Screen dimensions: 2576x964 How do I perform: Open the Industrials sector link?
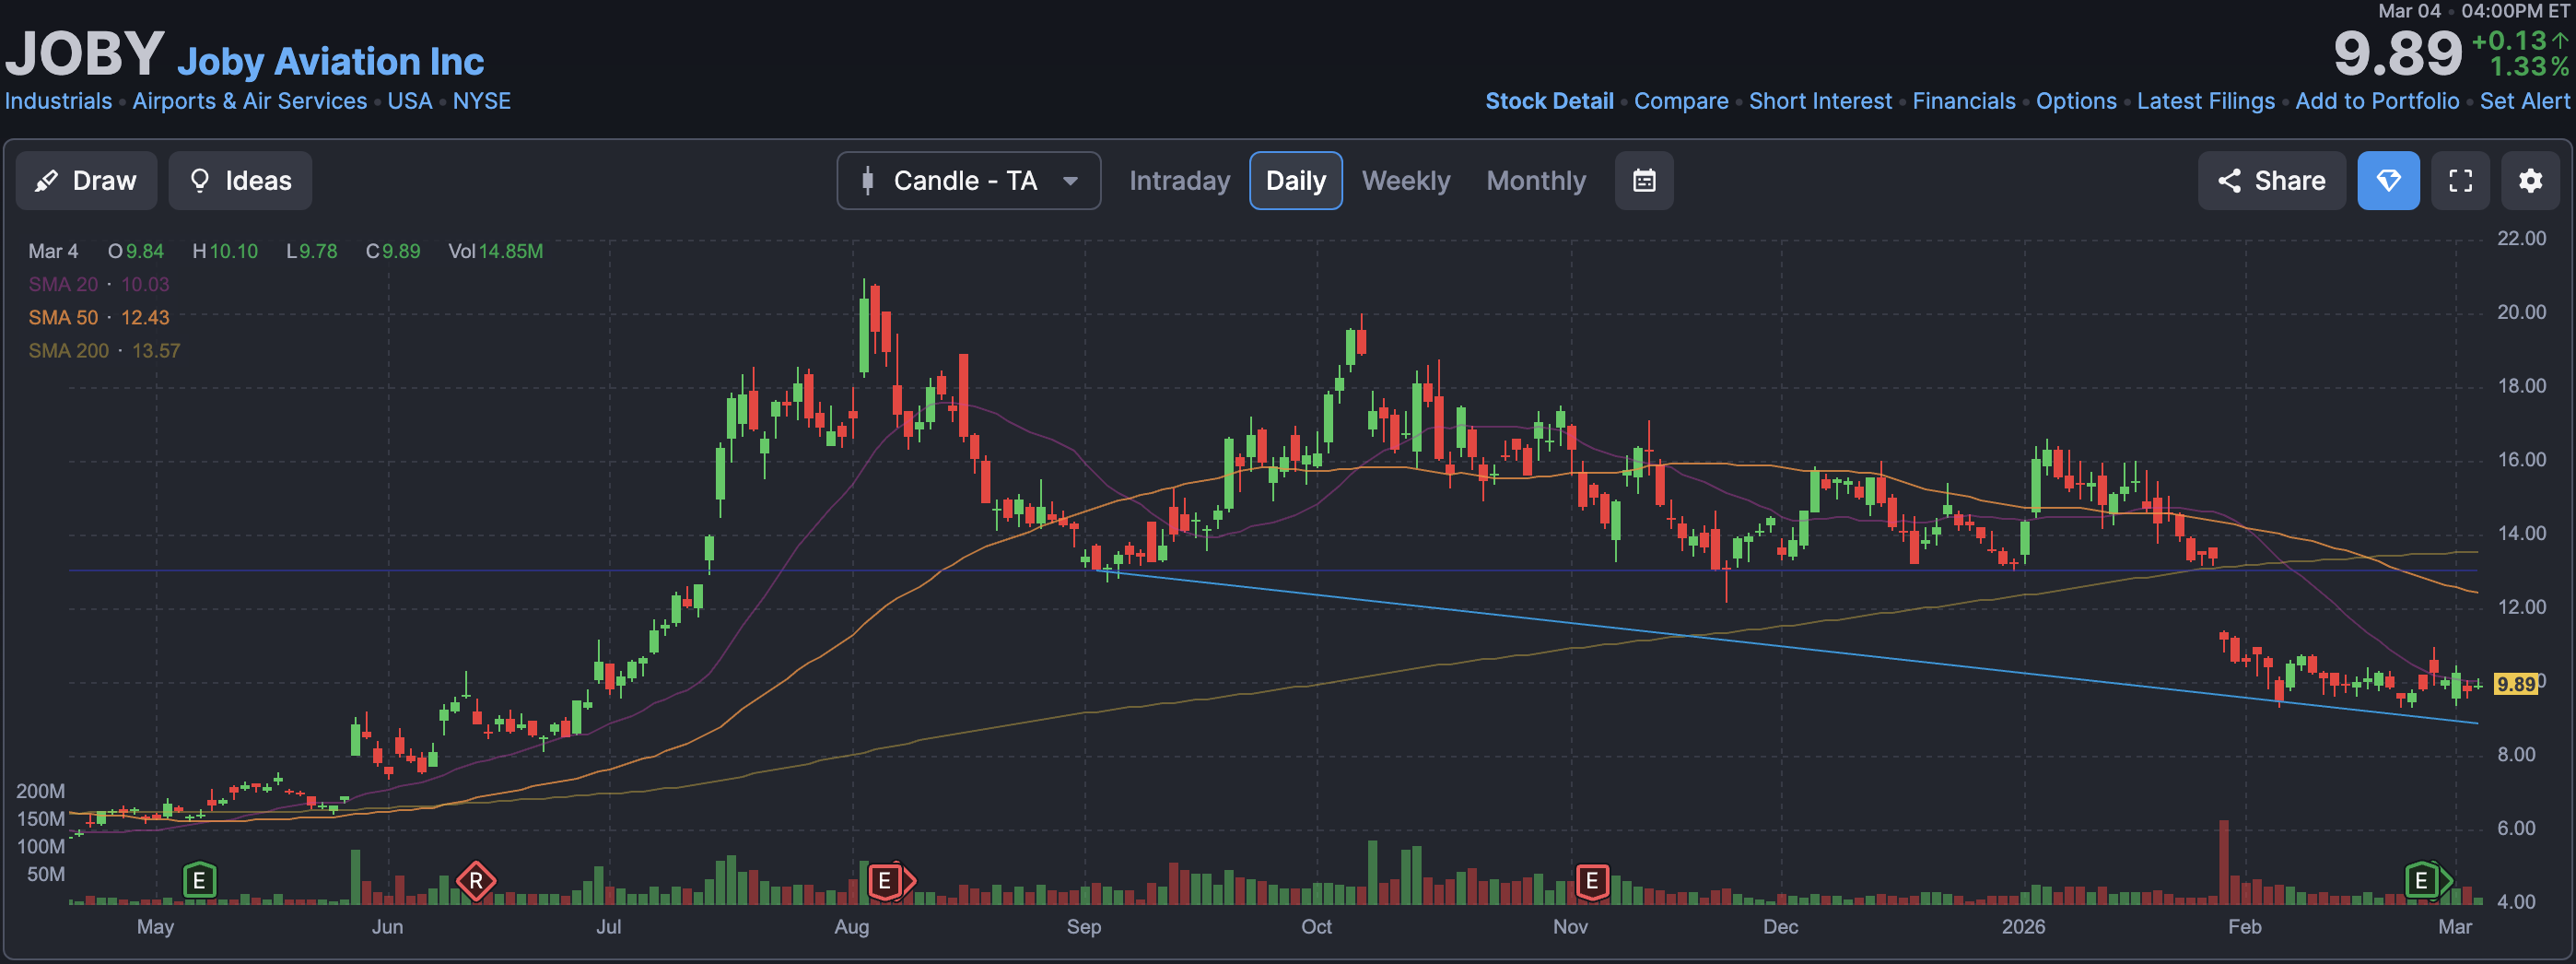point(58,101)
